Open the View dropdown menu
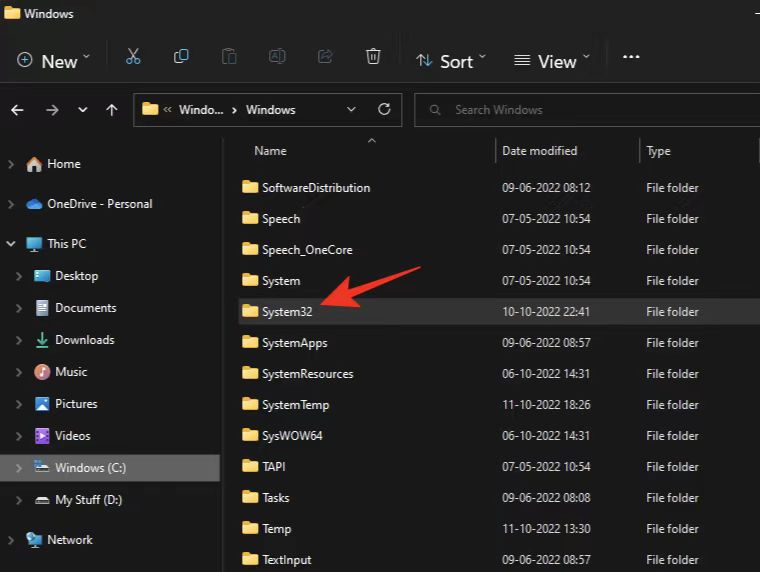 [x=552, y=61]
